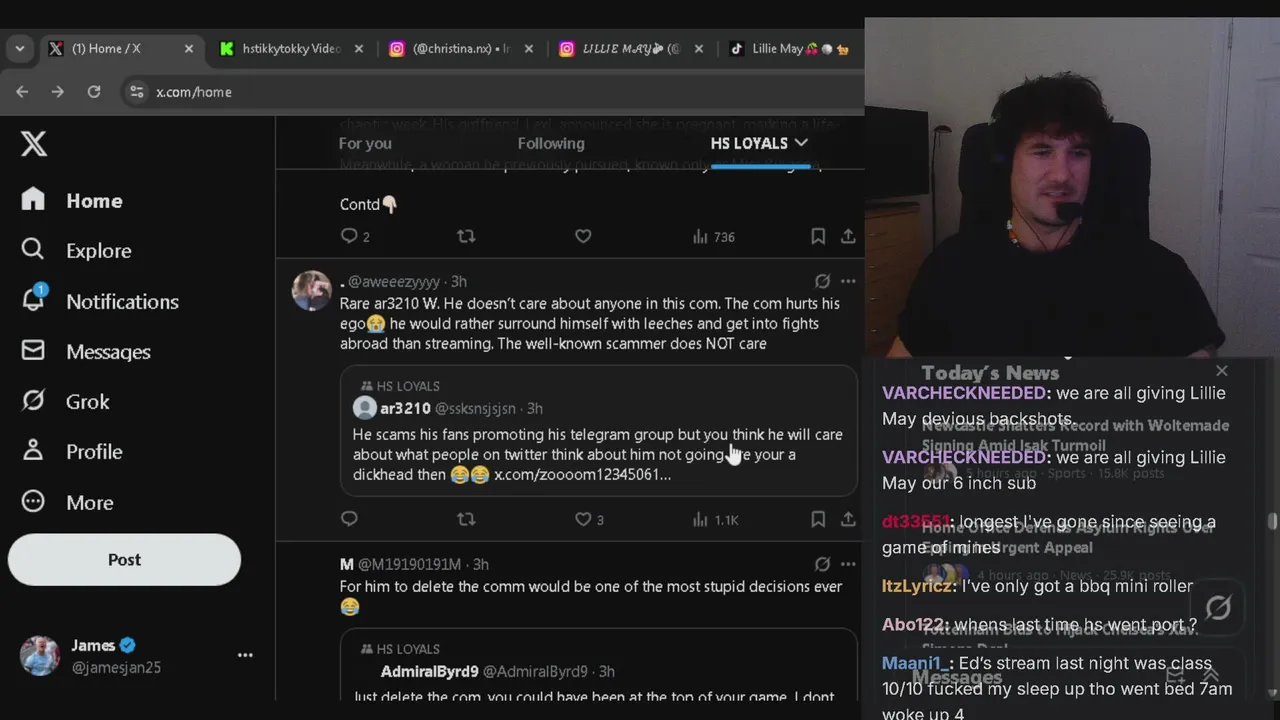Open the browser tab list chevron
The width and height of the screenshot is (1280, 720).
tap(19, 48)
